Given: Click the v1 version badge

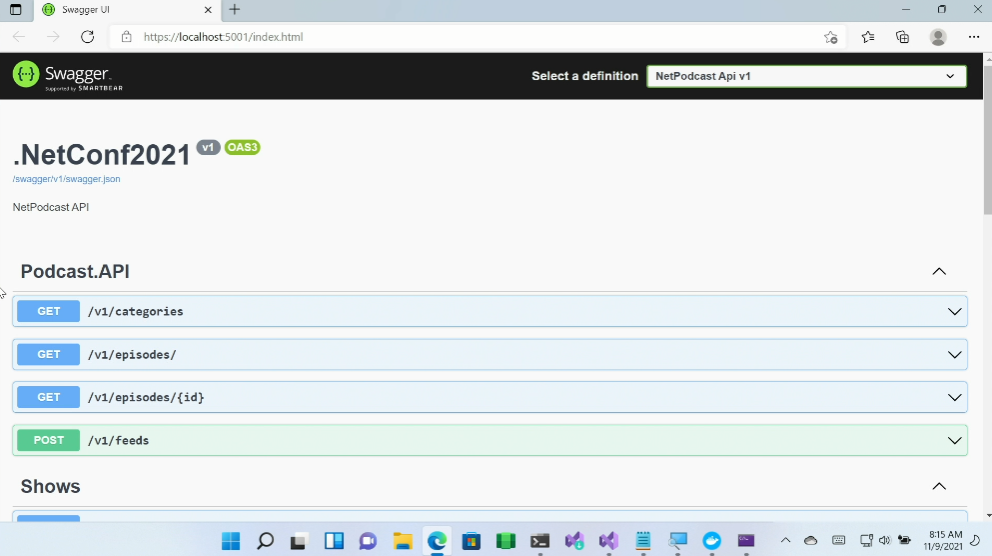Looking at the screenshot, I should [x=208, y=147].
